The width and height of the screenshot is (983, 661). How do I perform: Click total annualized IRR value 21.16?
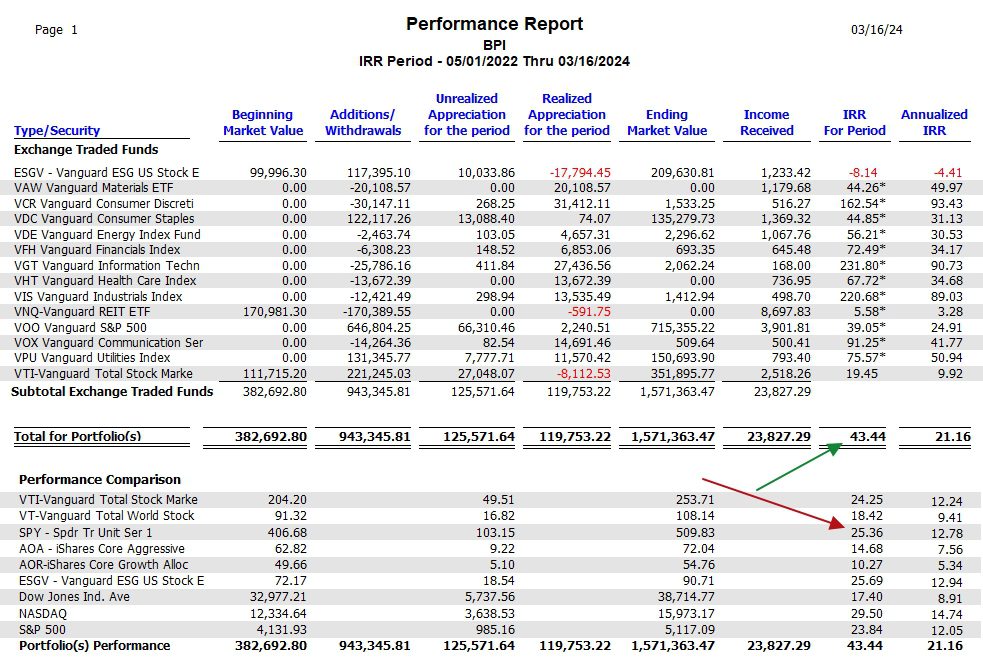(952, 436)
